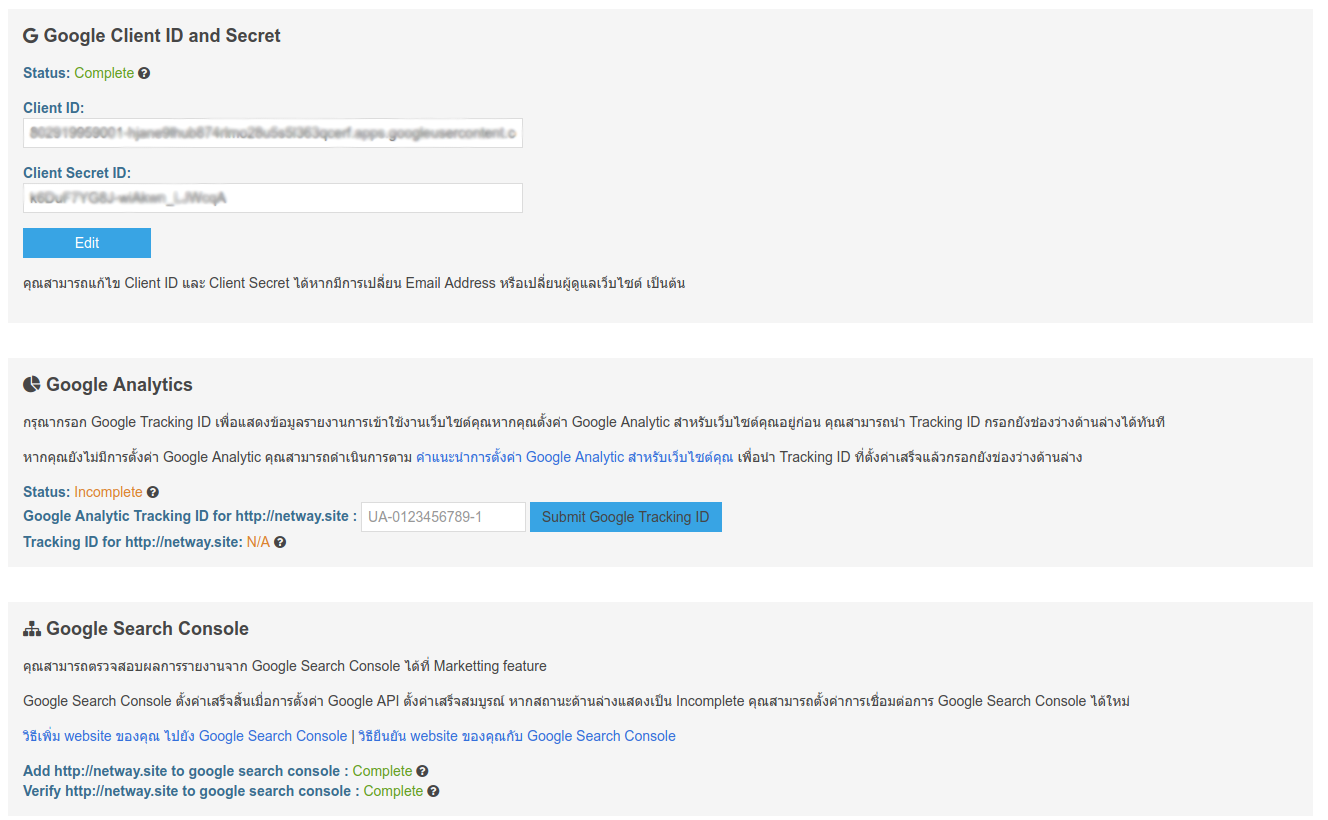Click the Google G icon in section header
Screen dimensions: 1328x820
[31, 36]
